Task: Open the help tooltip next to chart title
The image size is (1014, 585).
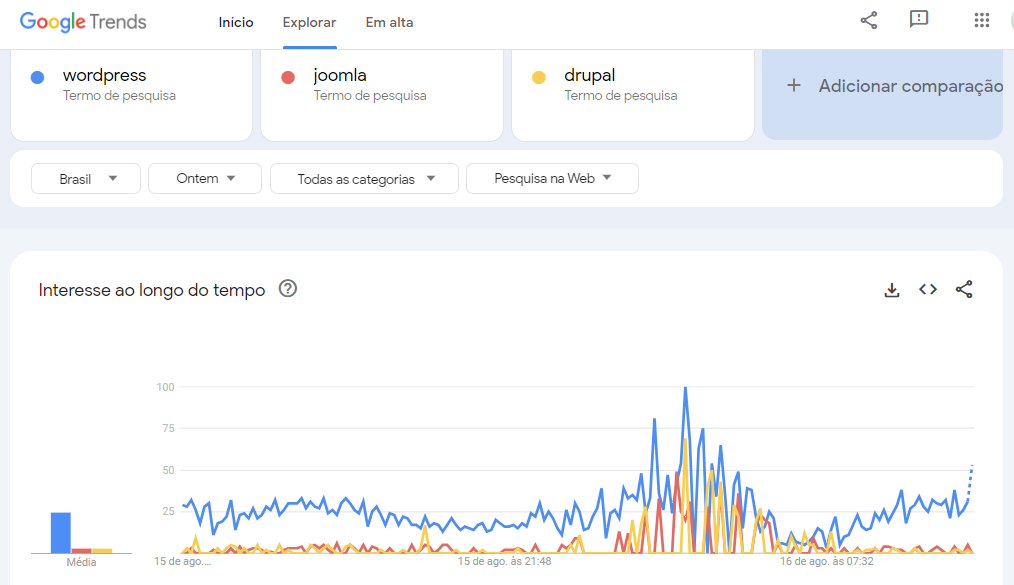Action: [288, 289]
